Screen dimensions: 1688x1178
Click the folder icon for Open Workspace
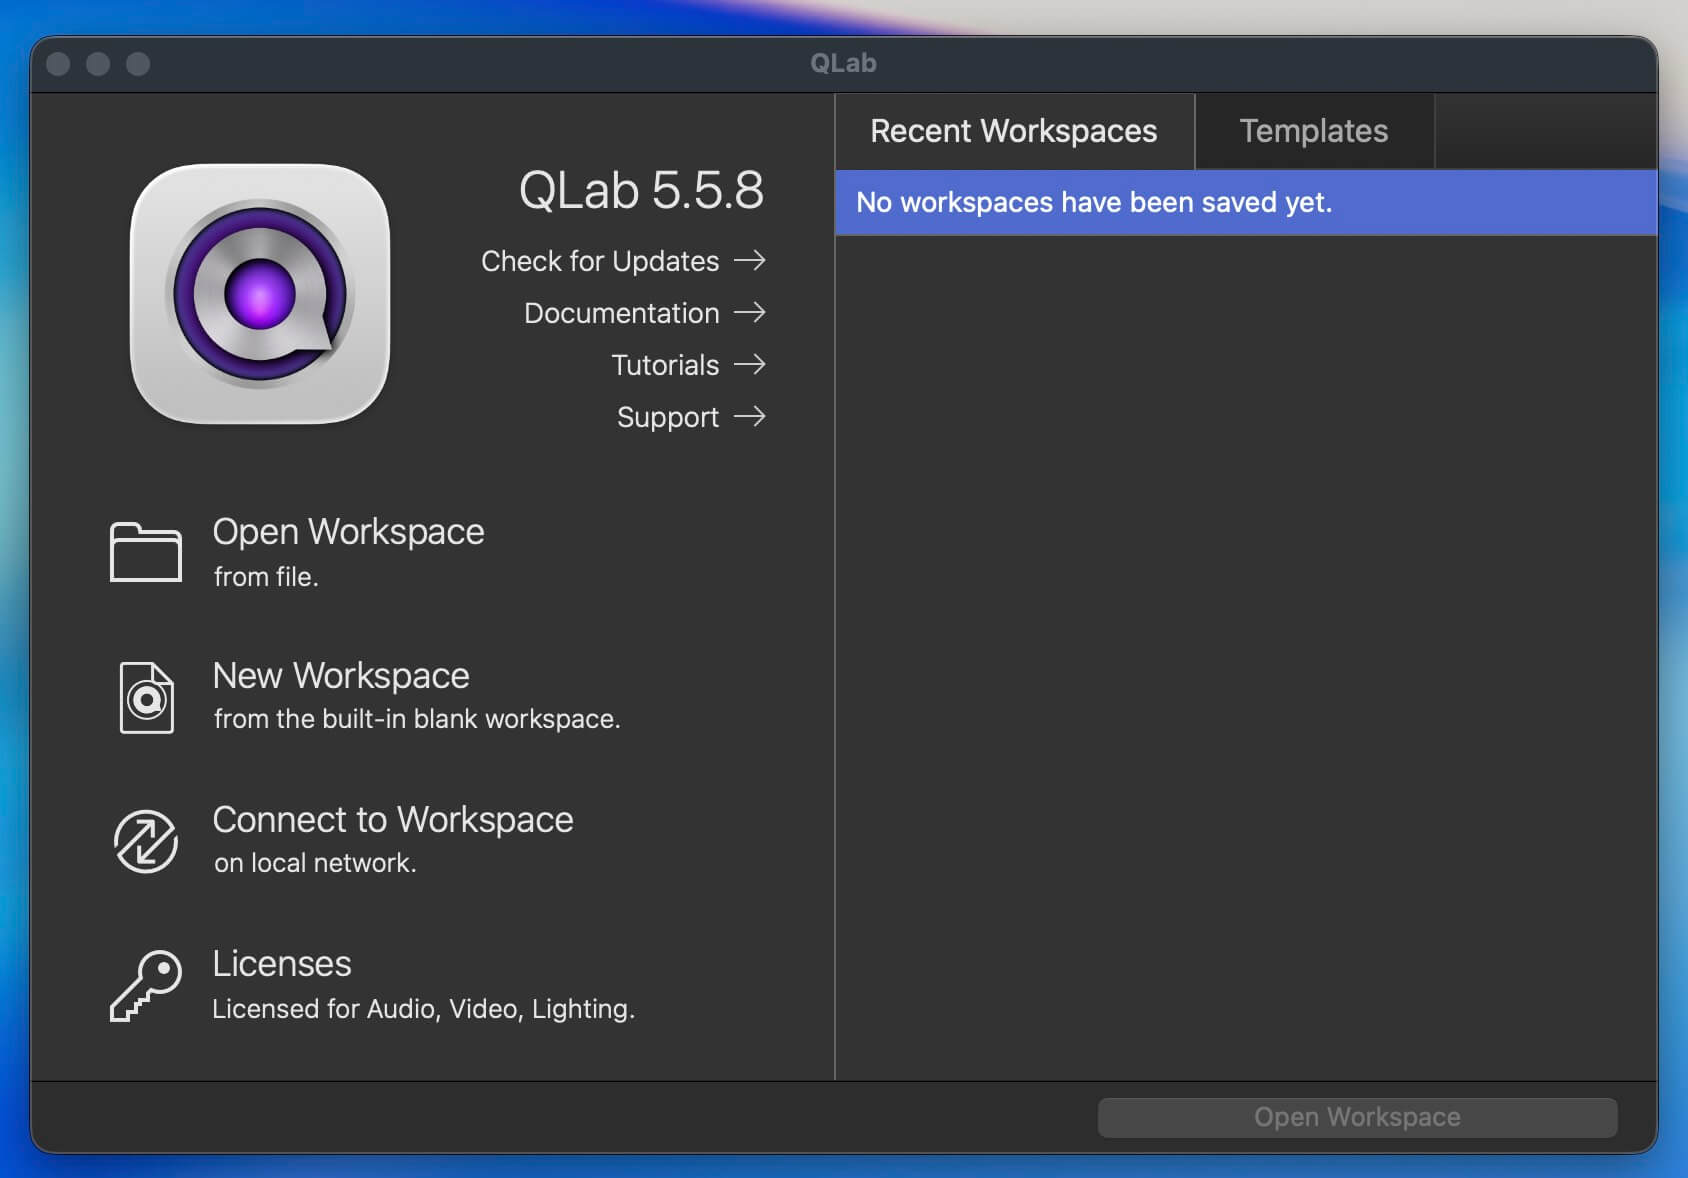pyautogui.click(x=145, y=551)
